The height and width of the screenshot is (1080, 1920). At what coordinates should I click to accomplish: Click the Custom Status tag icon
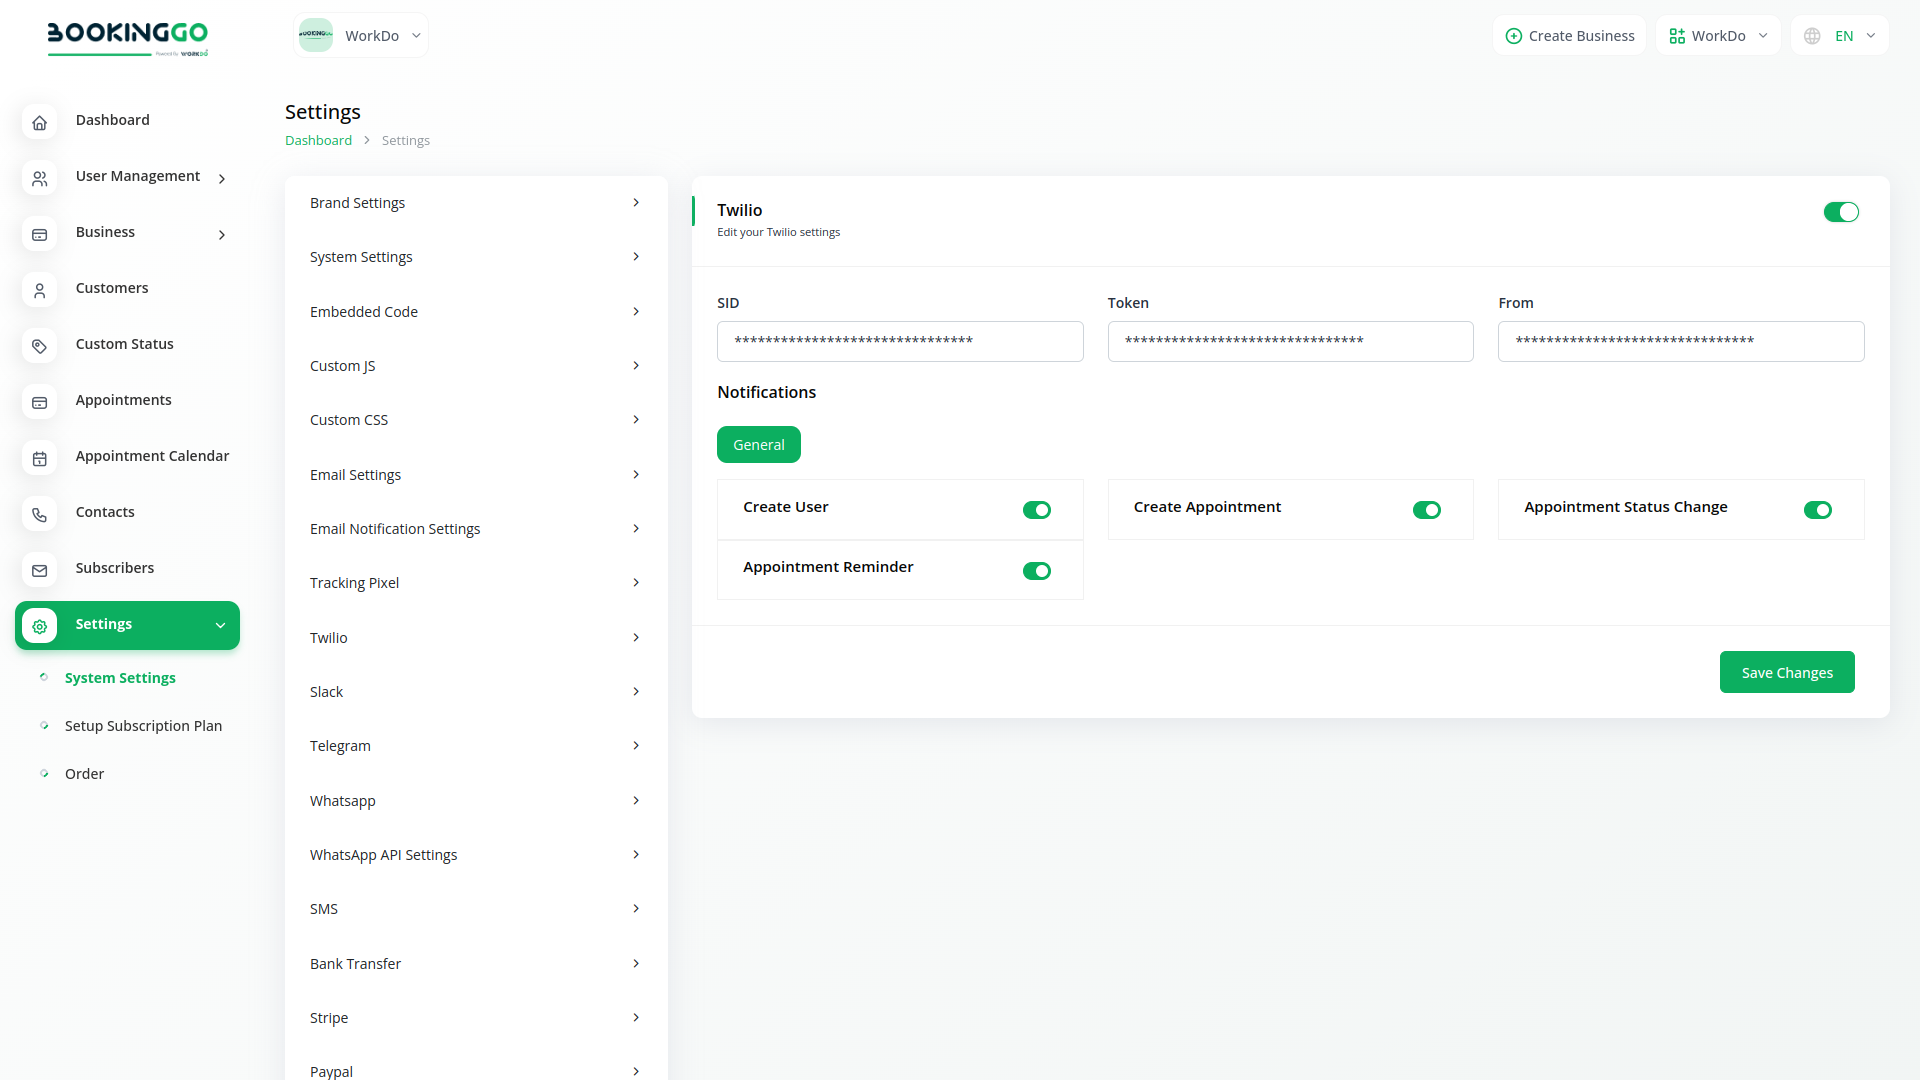click(x=39, y=346)
